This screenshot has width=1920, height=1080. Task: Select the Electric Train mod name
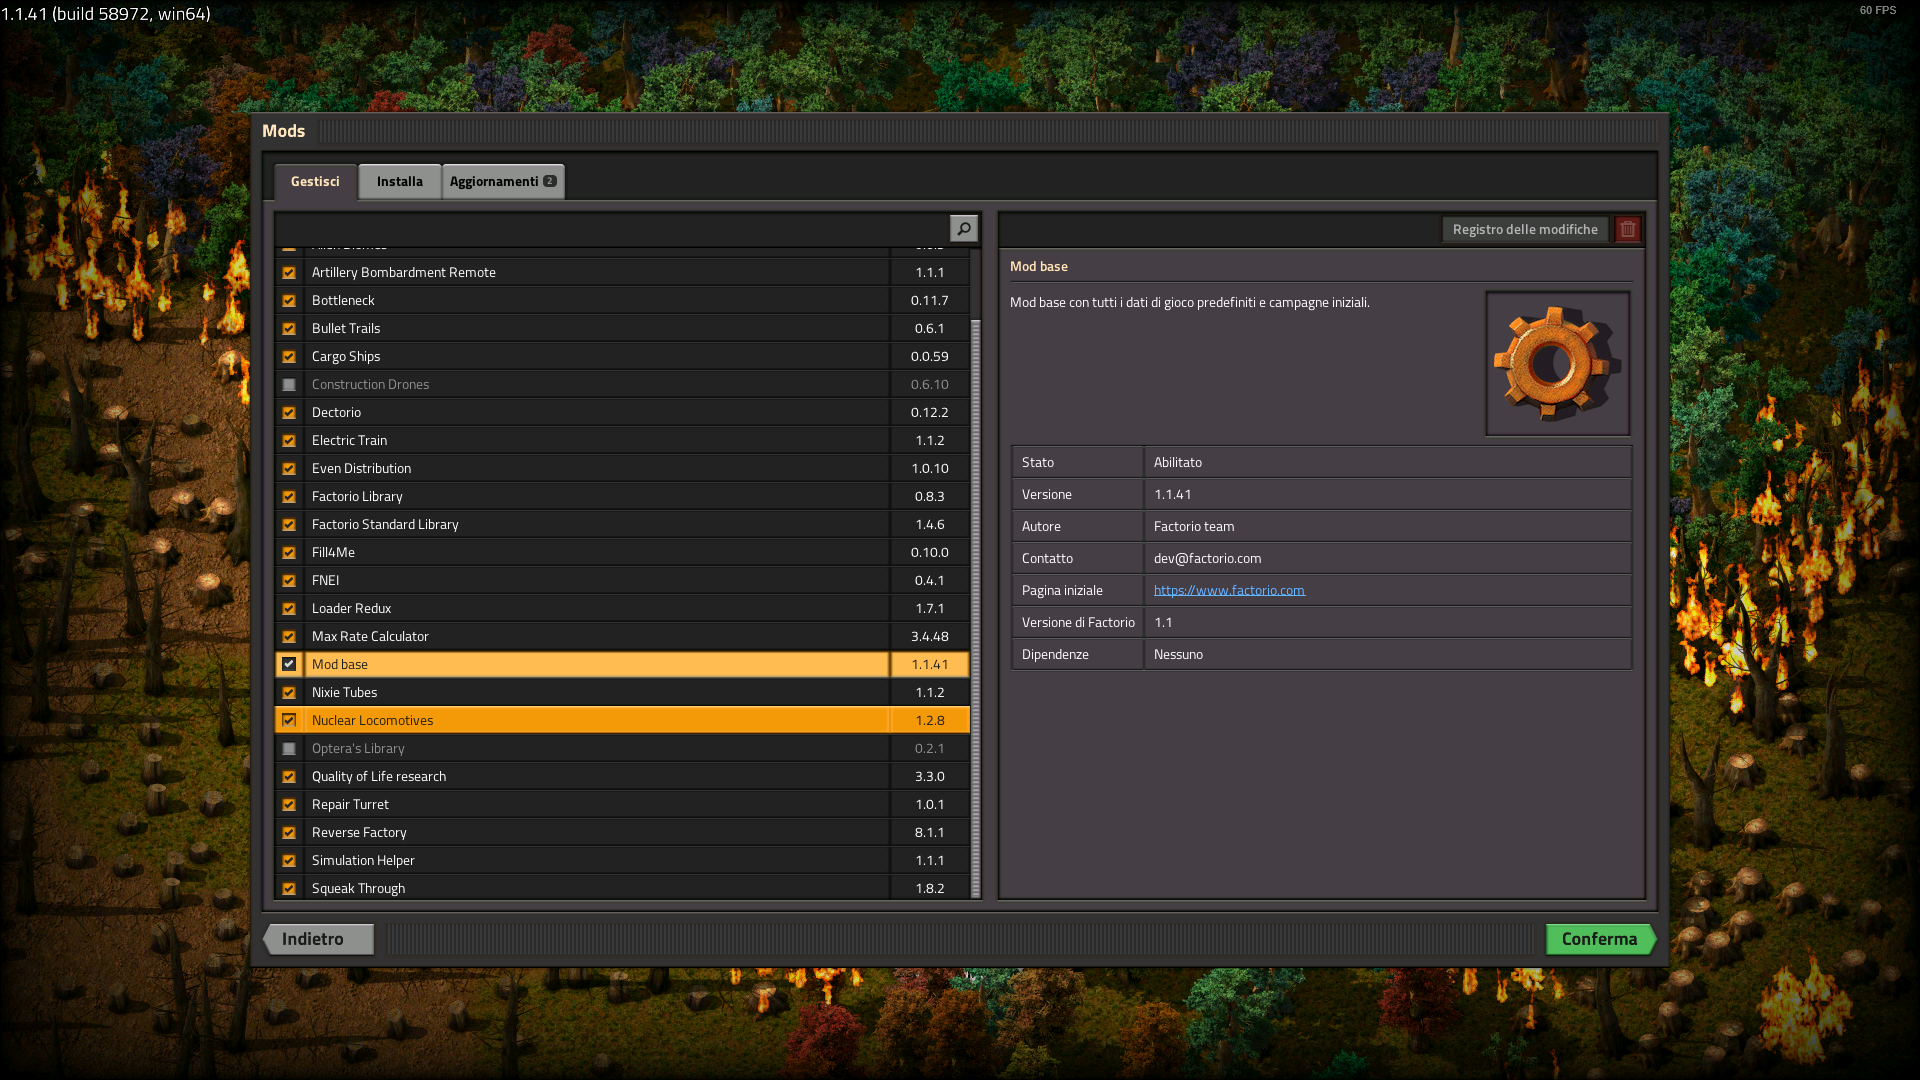(x=349, y=440)
